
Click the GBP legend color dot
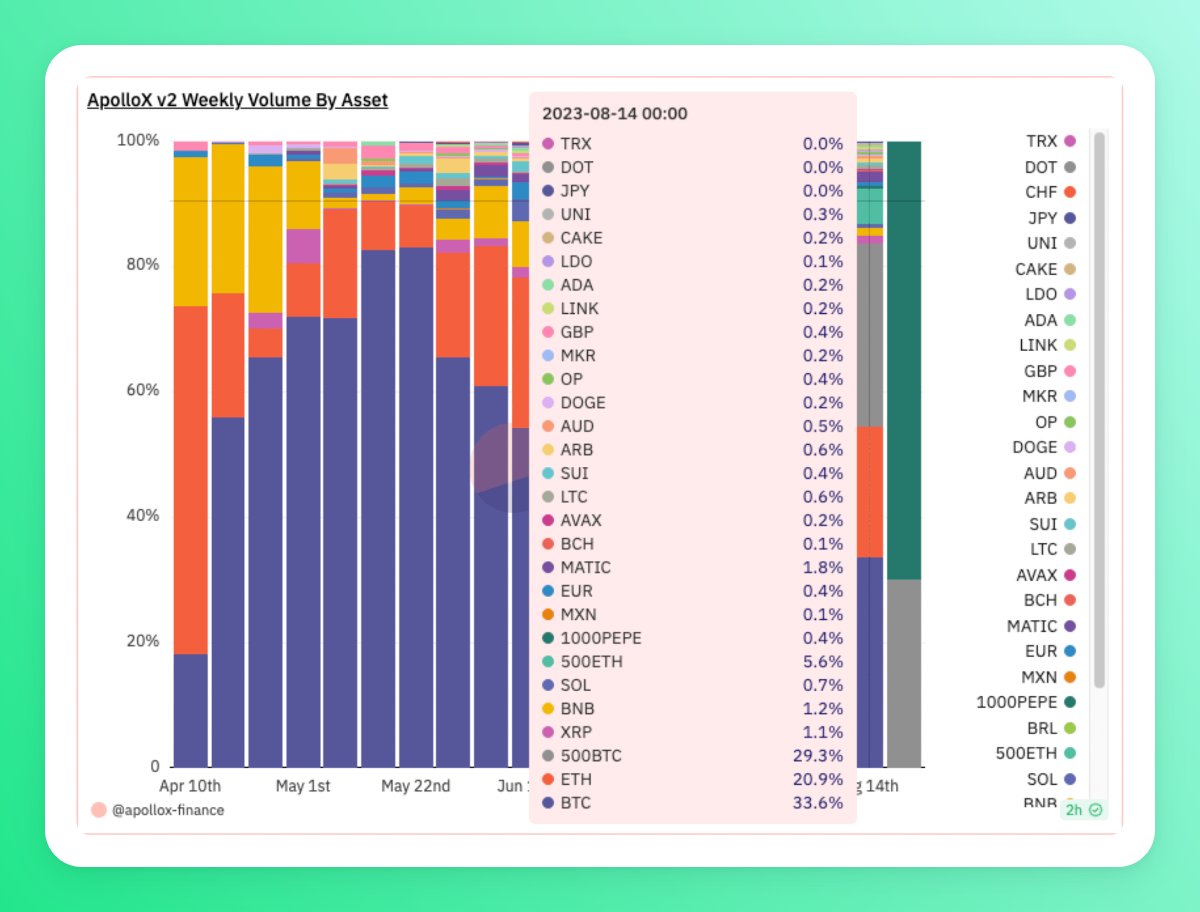(x=1070, y=371)
